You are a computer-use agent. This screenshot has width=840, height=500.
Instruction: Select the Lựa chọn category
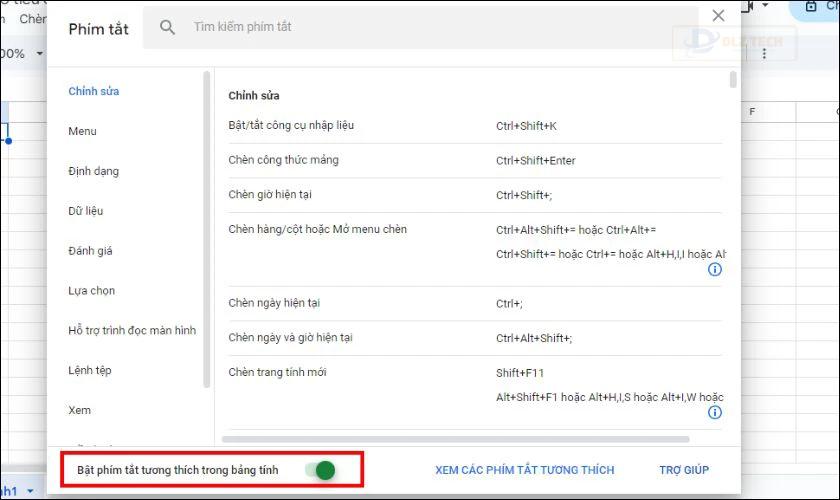coord(92,290)
